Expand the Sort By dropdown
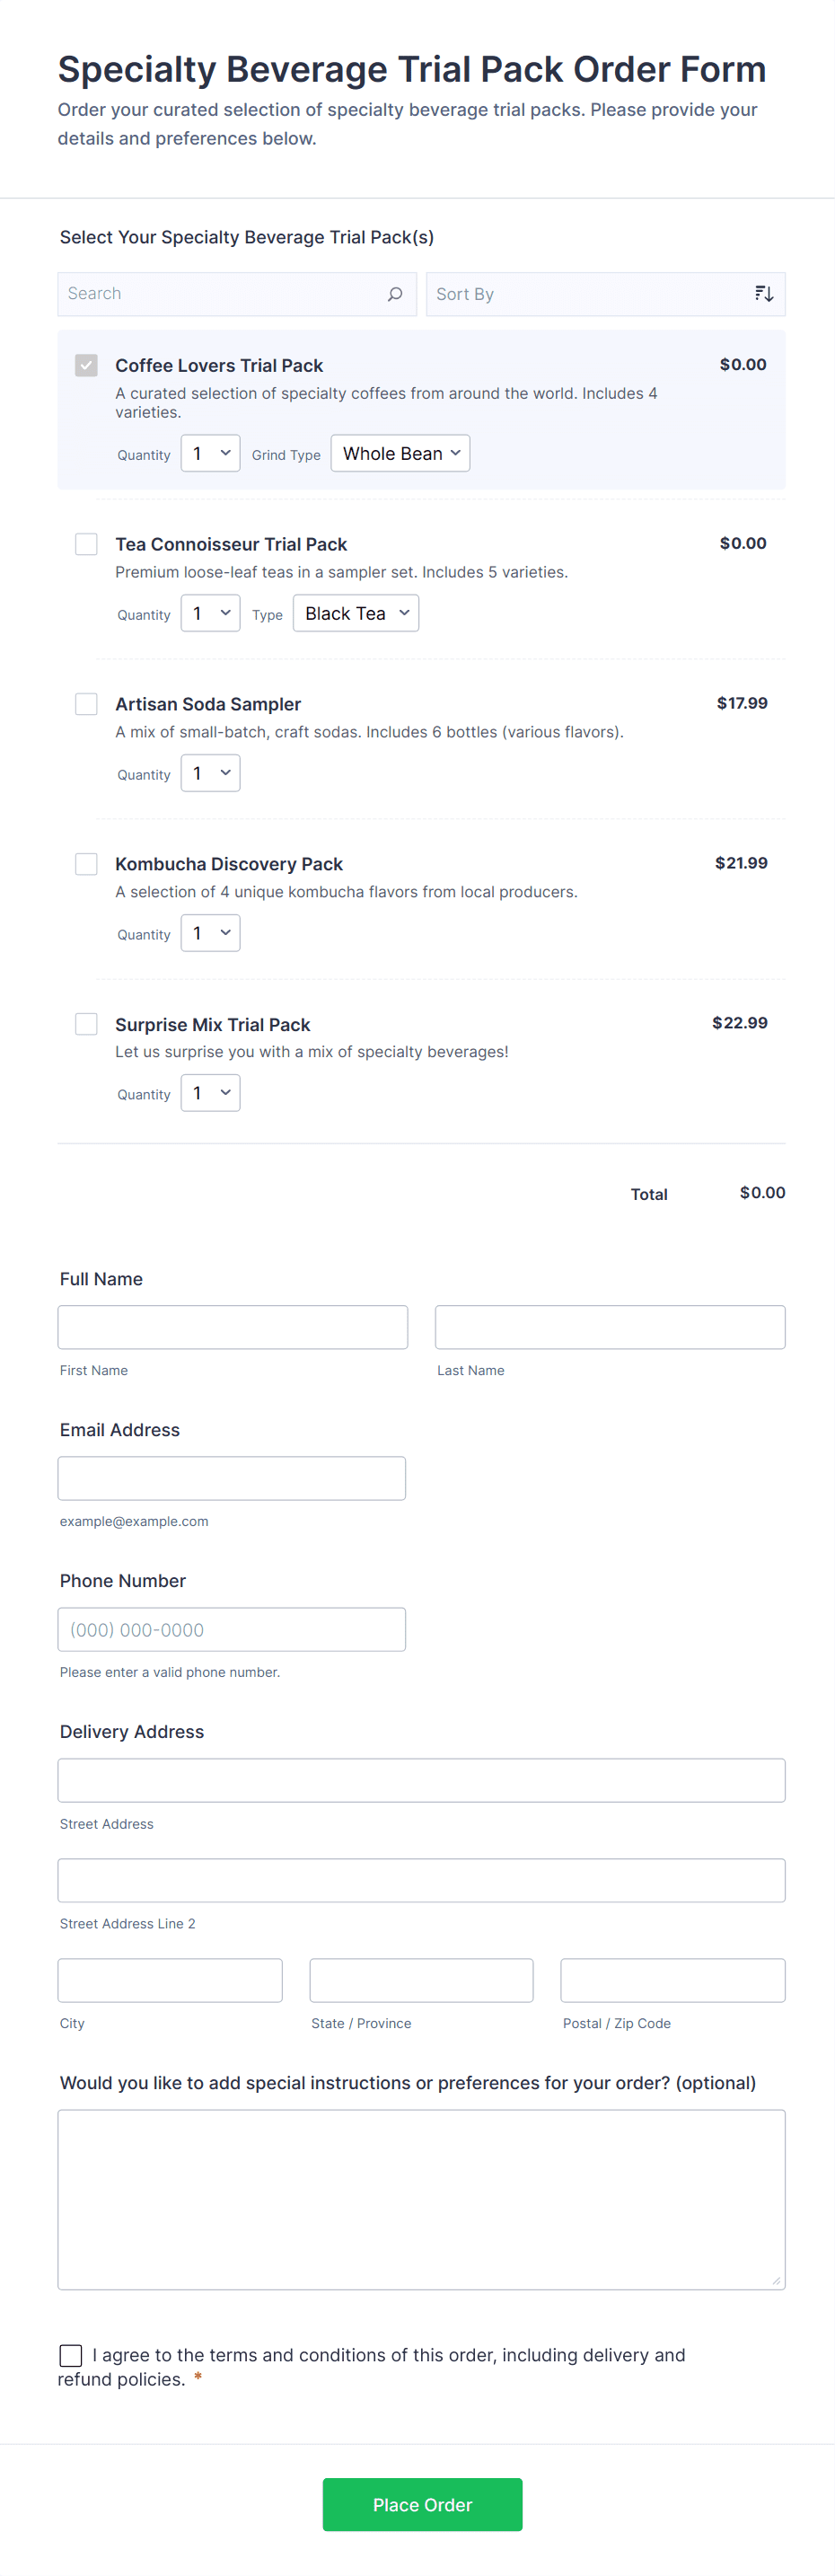The width and height of the screenshot is (835, 2576). 590,294
